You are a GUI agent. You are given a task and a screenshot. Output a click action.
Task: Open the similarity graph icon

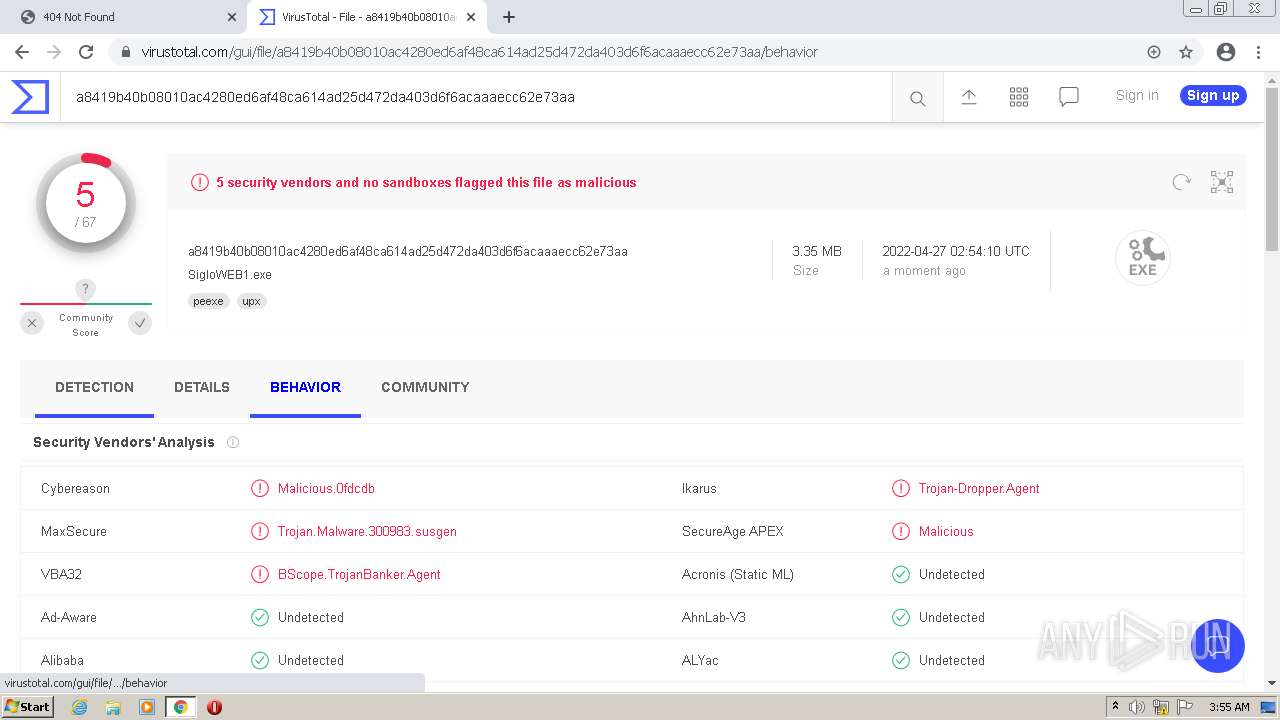[x=1222, y=182]
